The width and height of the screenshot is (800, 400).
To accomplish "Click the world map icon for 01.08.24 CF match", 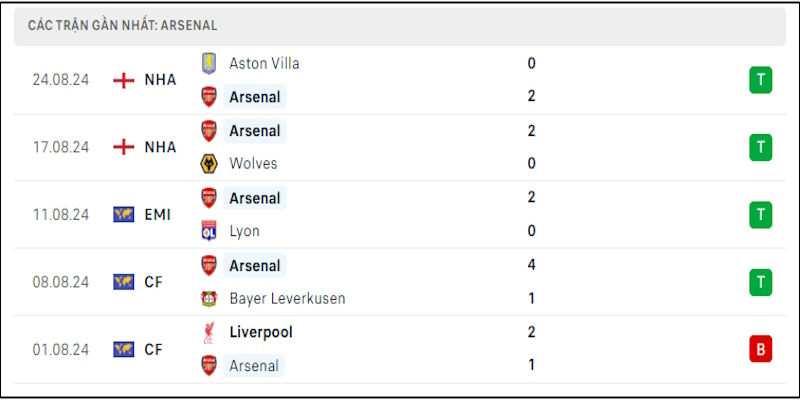I will (x=124, y=349).
